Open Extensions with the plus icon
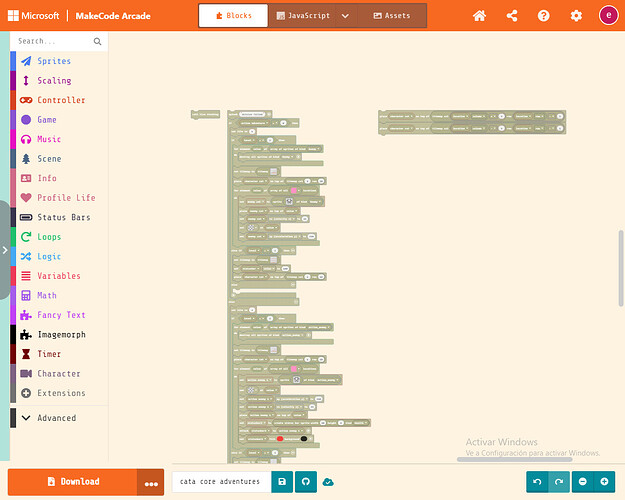This screenshot has width=625, height=500. (x=59, y=393)
